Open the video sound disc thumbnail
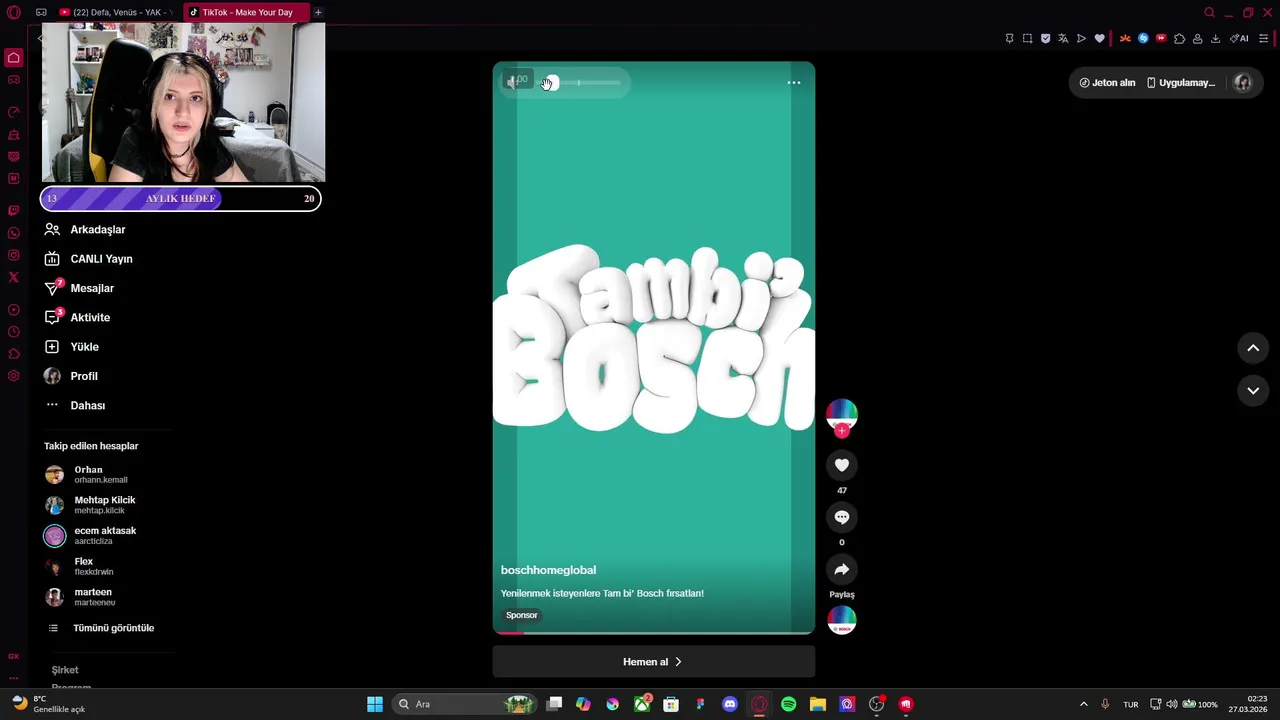The height and width of the screenshot is (720, 1280). (x=842, y=620)
